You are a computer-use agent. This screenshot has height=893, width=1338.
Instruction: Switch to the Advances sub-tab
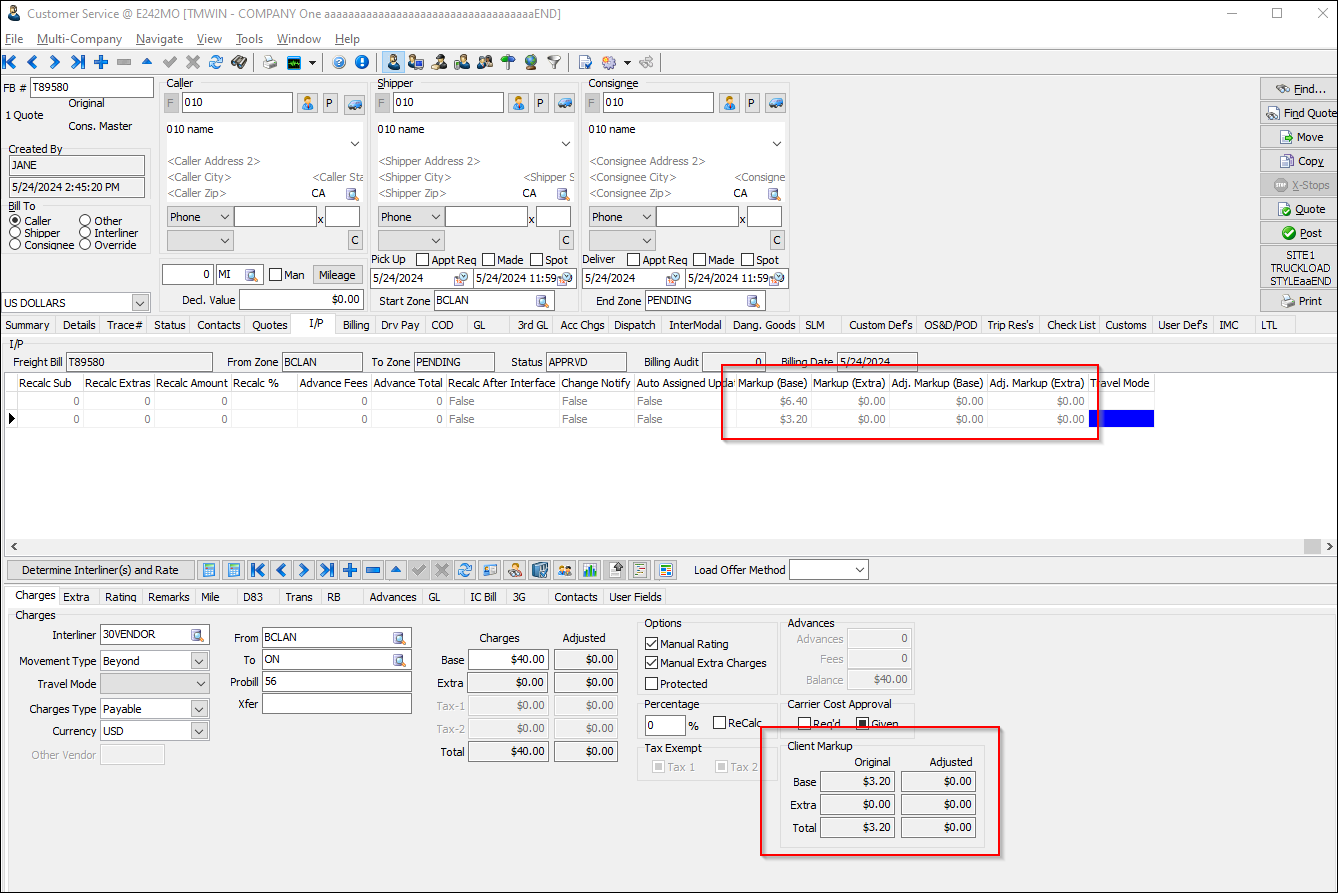(x=393, y=597)
